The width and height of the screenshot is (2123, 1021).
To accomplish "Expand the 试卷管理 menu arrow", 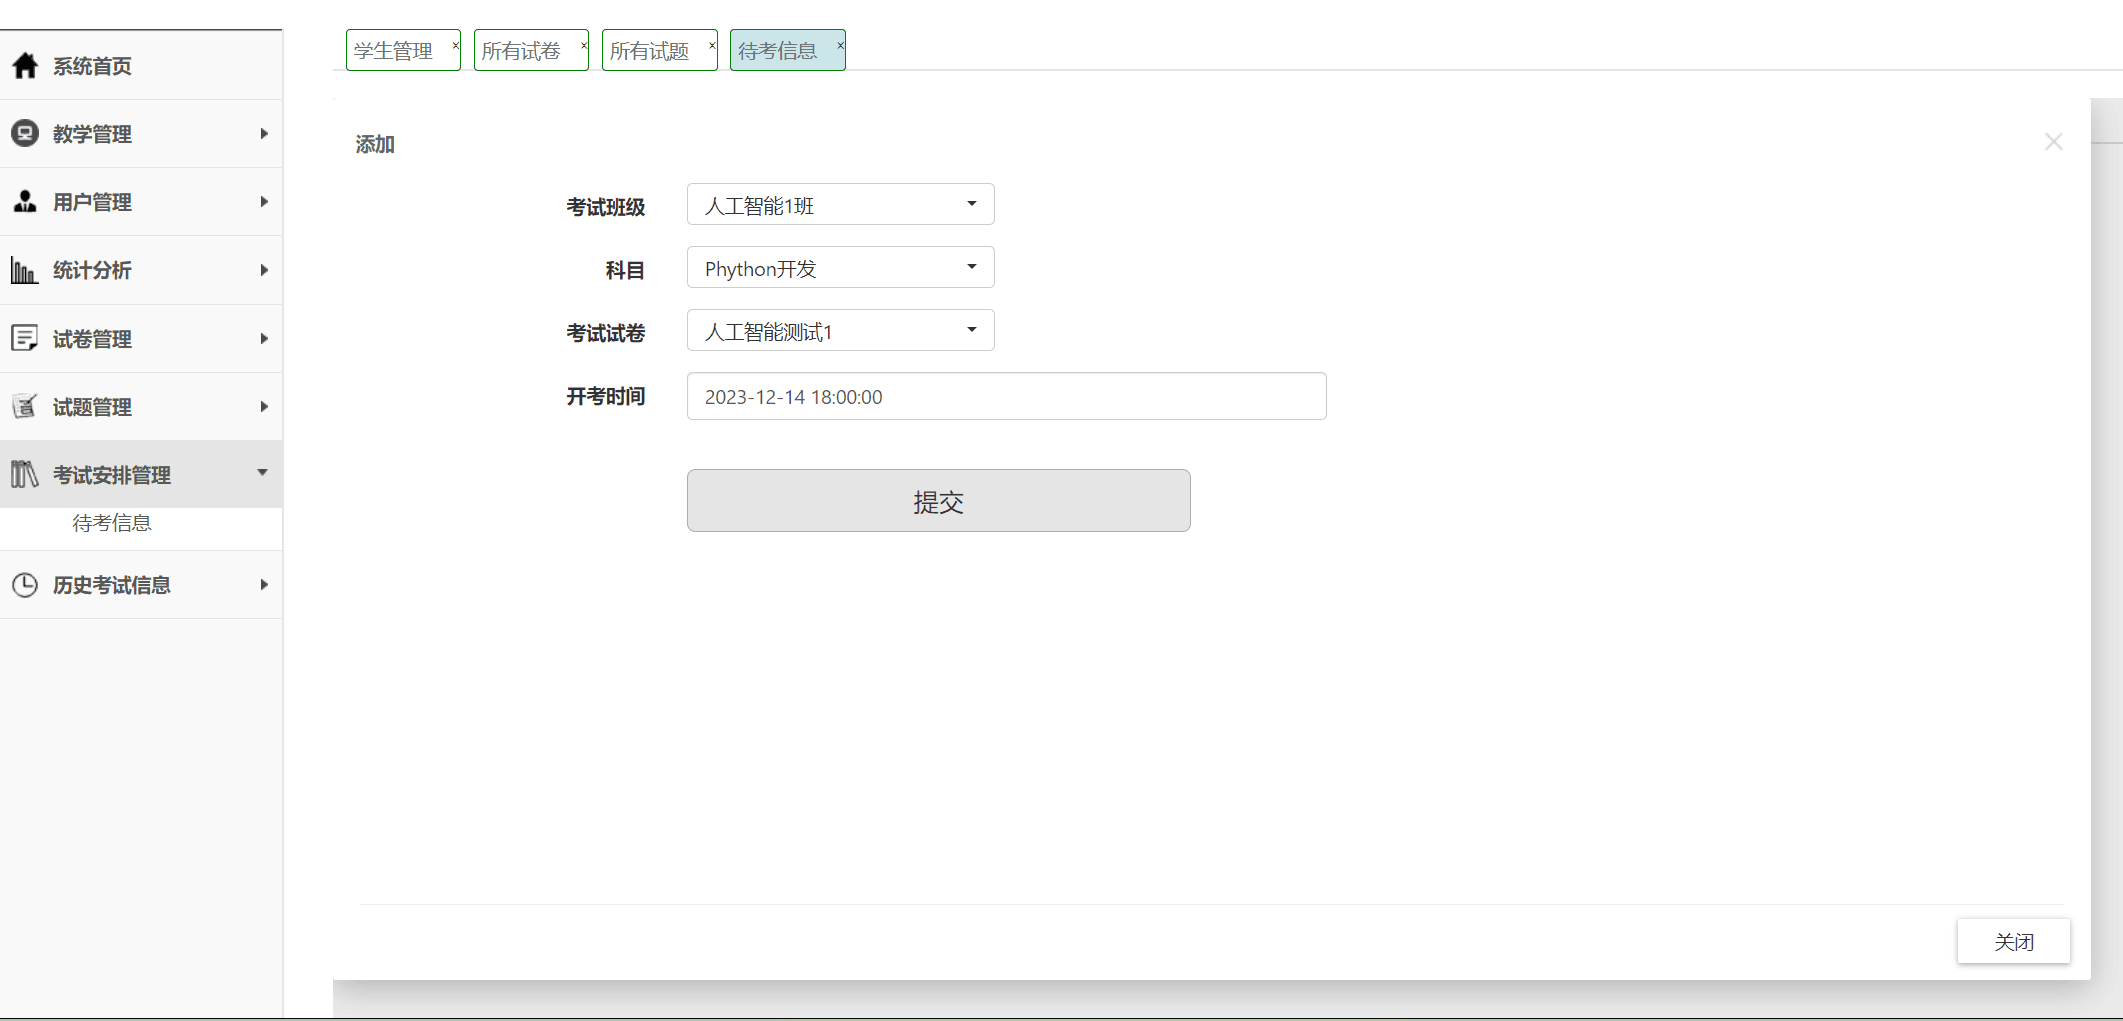I will [264, 338].
